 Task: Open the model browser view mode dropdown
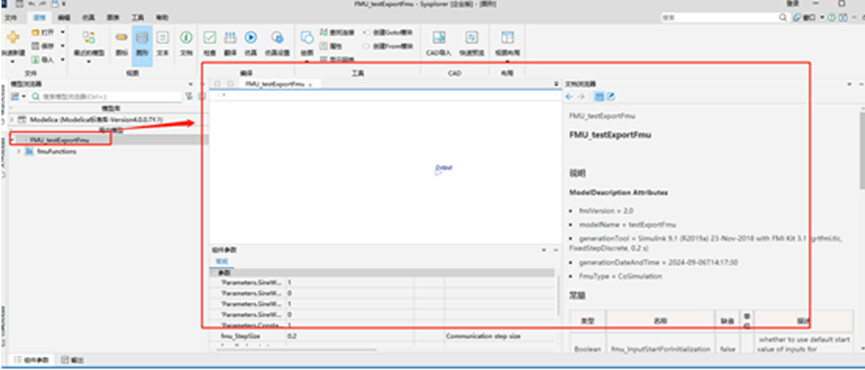pos(24,96)
